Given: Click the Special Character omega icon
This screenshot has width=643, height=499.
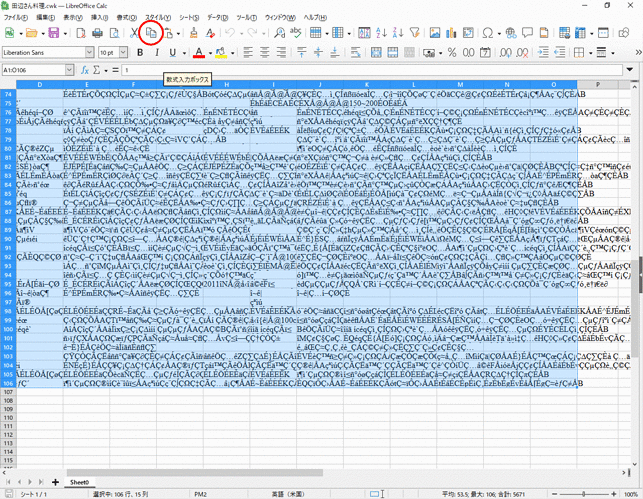Looking at the screenshot, I should click(488, 33).
